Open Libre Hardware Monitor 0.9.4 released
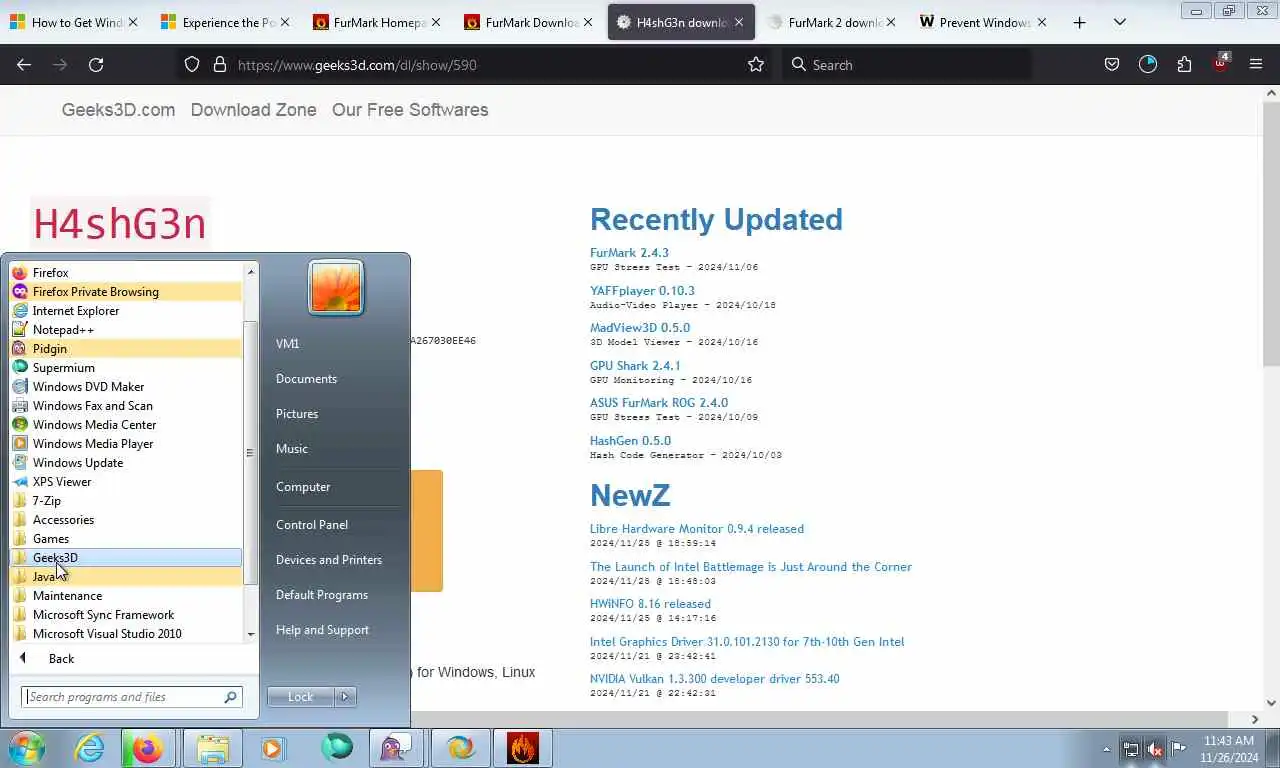The image size is (1280, 768). (697, 529)
